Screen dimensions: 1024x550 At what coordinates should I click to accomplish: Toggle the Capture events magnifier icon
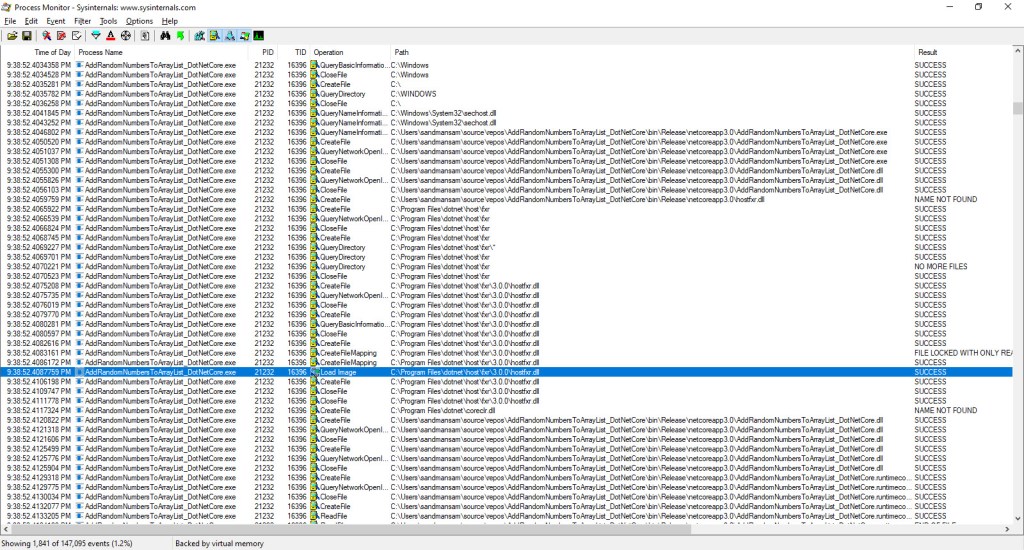coord(46,36)
